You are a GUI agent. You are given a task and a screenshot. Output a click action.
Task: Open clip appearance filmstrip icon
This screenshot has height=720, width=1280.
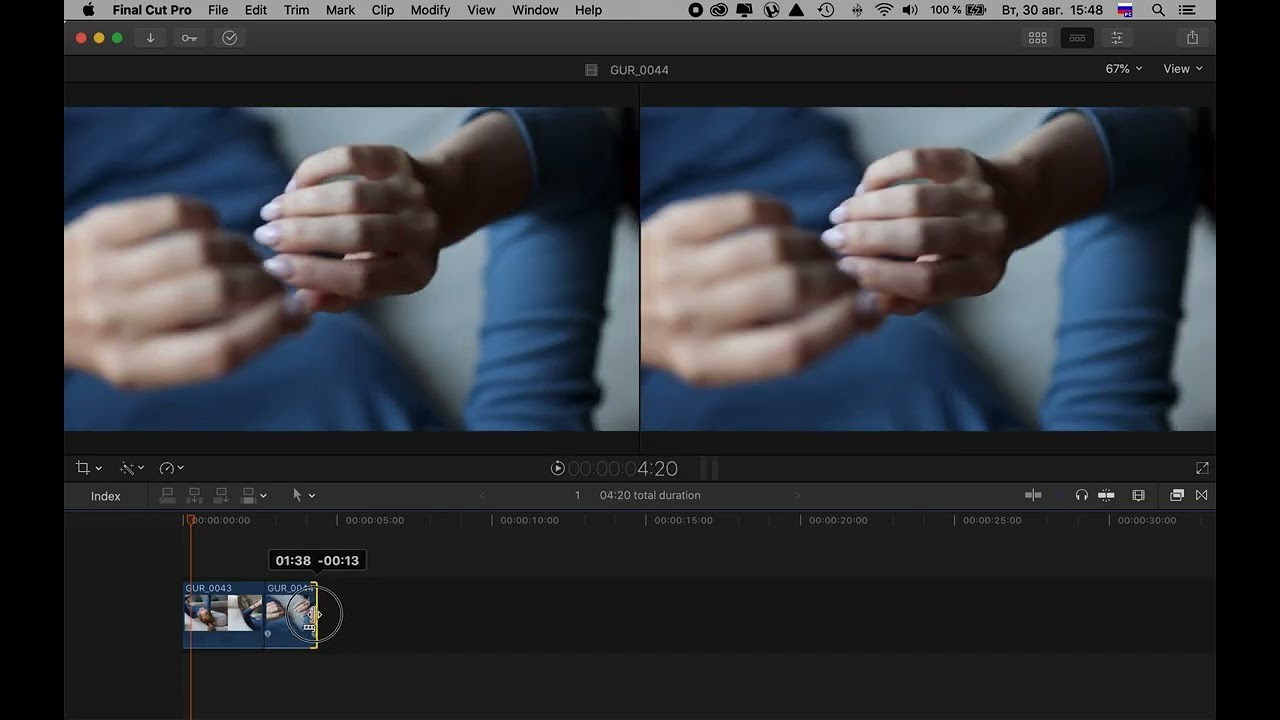(x=1138, y=495)
